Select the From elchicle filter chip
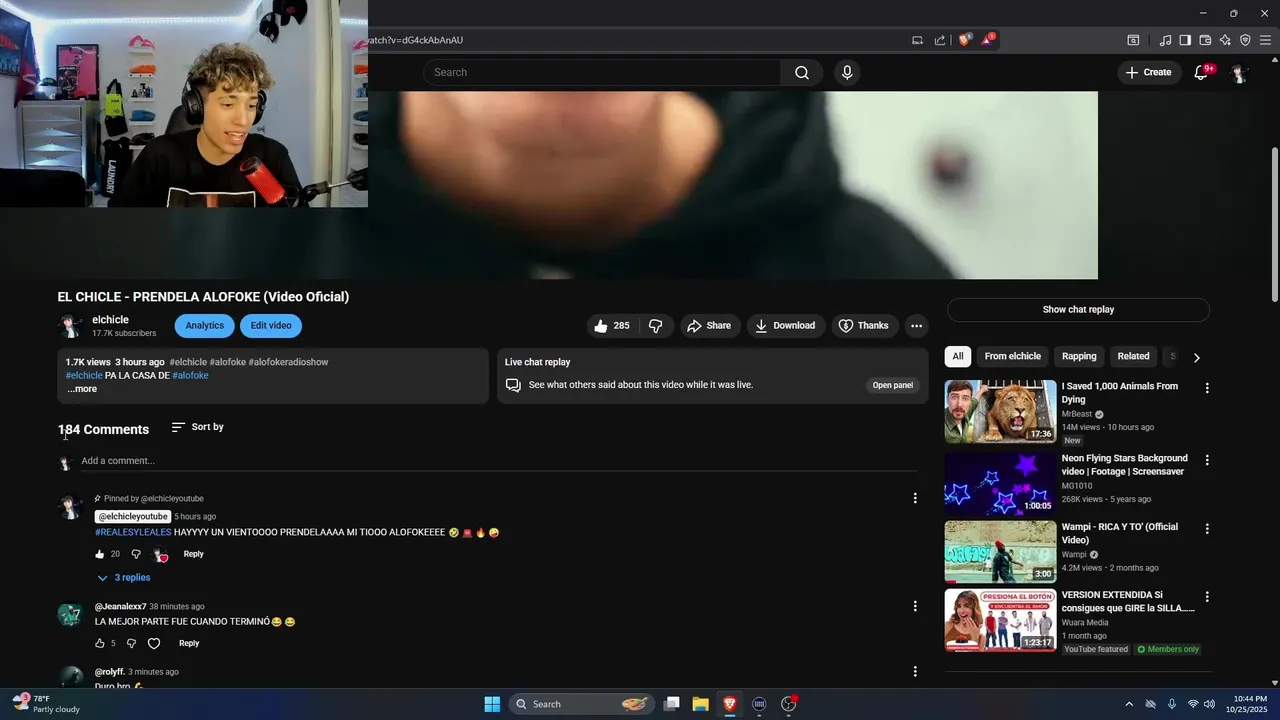 (1012, 356)
